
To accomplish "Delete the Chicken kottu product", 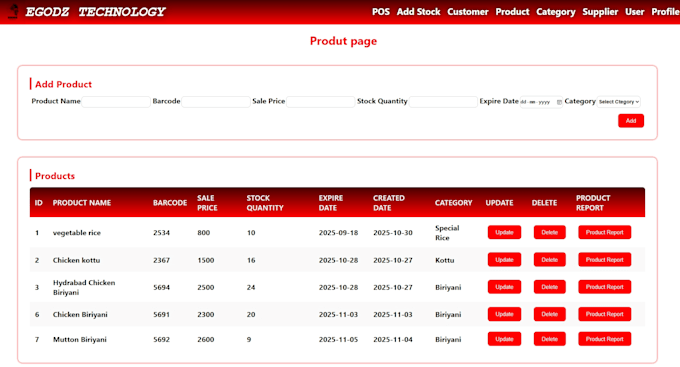I will click(549, 260).
